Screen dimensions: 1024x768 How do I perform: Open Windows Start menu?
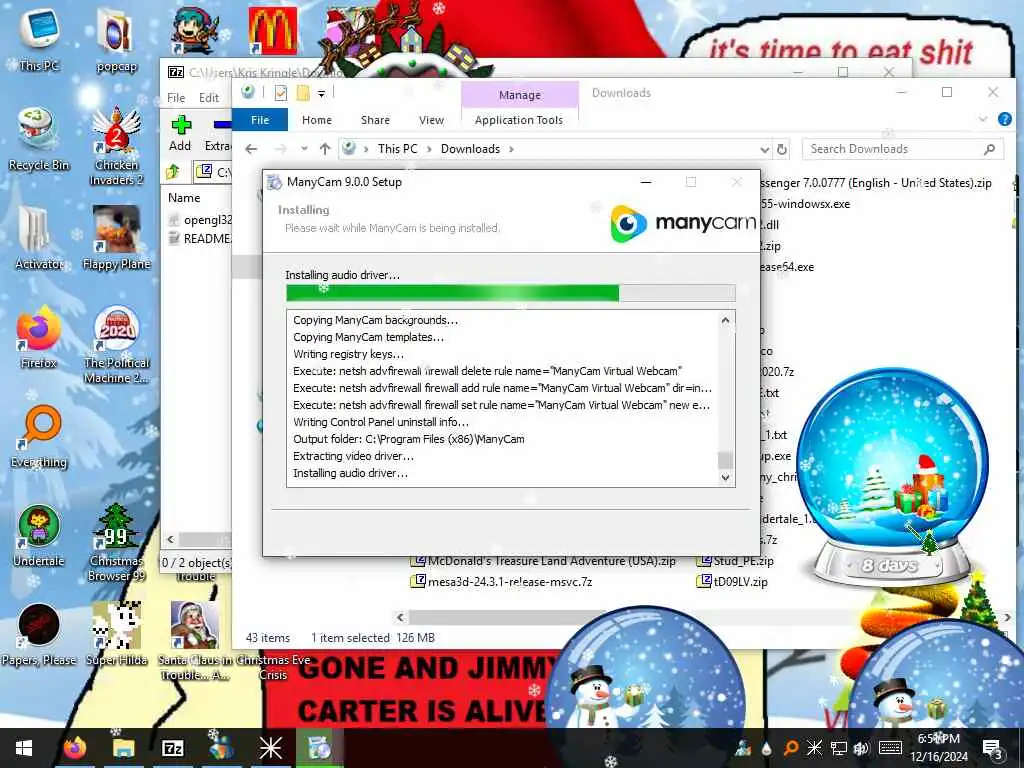coord(24,748)
